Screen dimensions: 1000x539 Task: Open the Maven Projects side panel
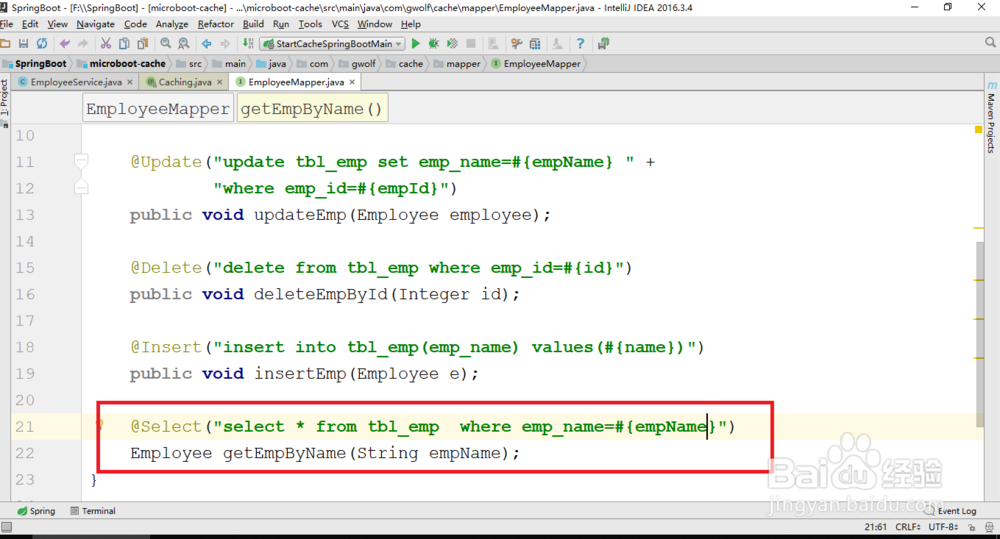(990, 117)
